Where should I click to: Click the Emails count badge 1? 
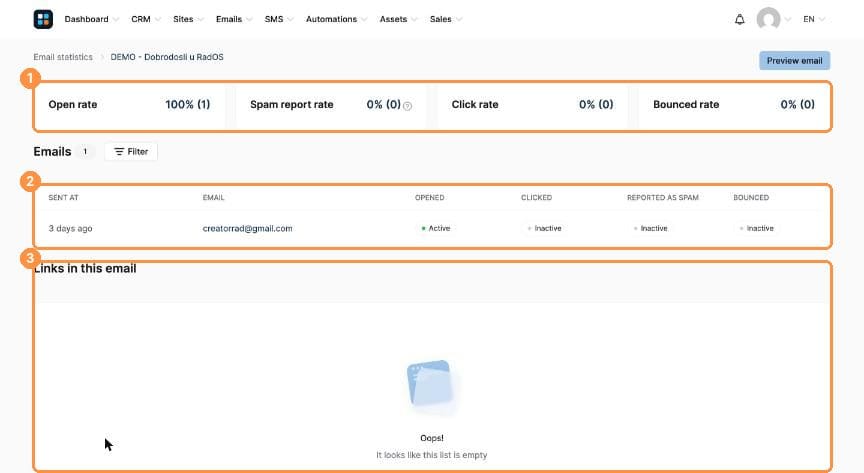point(85,152)
